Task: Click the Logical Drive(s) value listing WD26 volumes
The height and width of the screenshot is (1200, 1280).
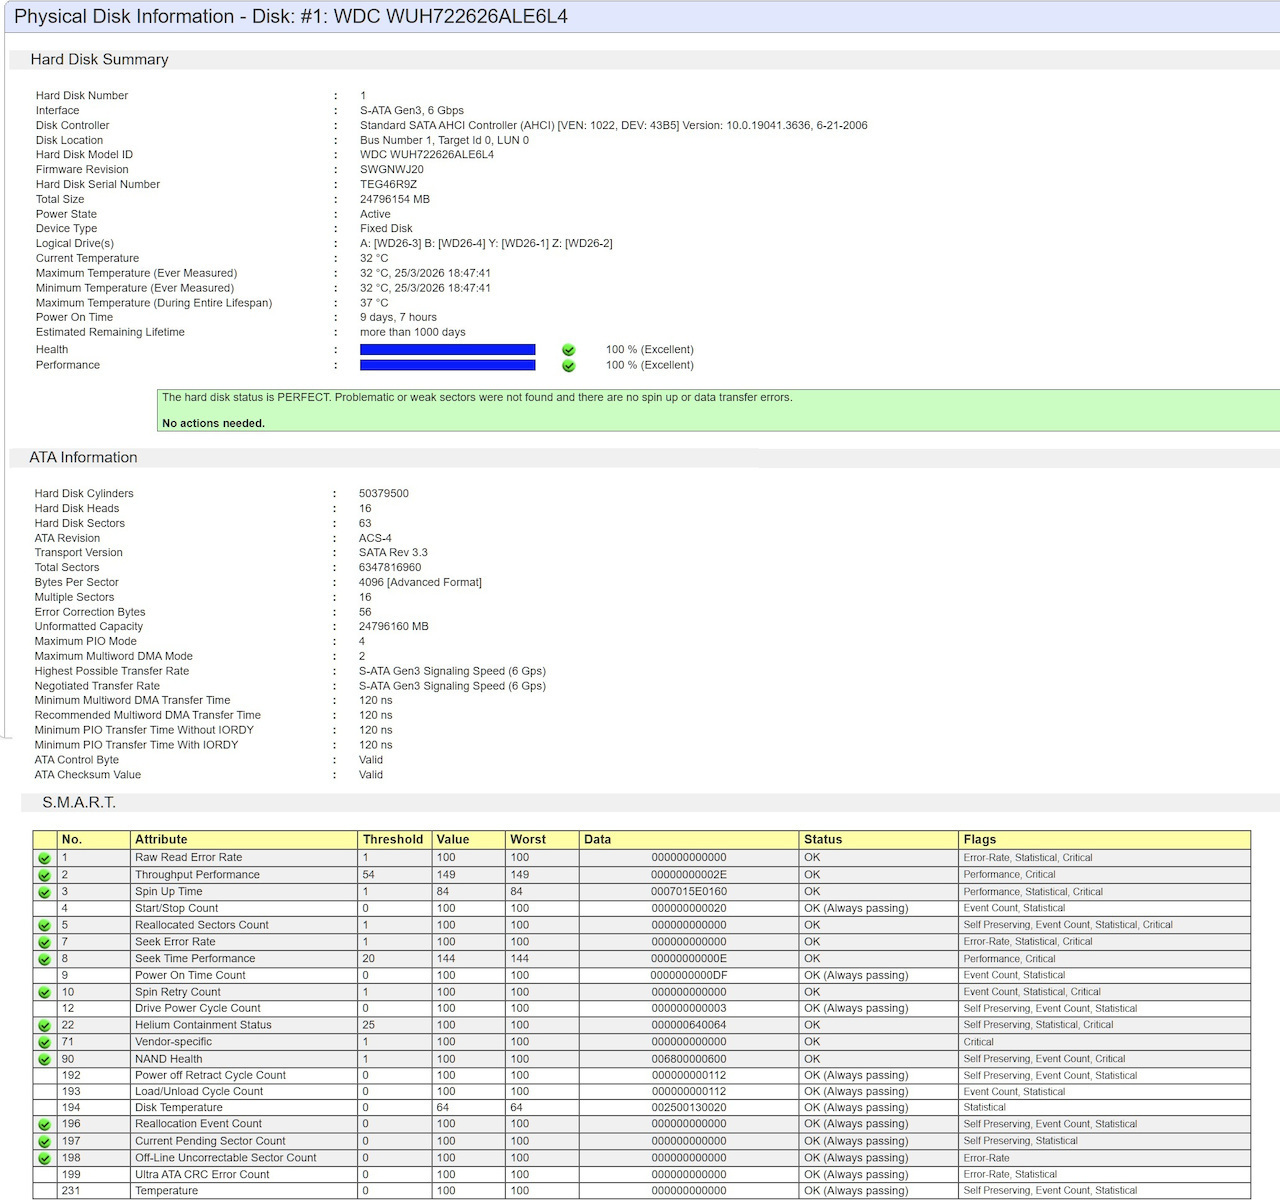Action: [x=486, y=244]
